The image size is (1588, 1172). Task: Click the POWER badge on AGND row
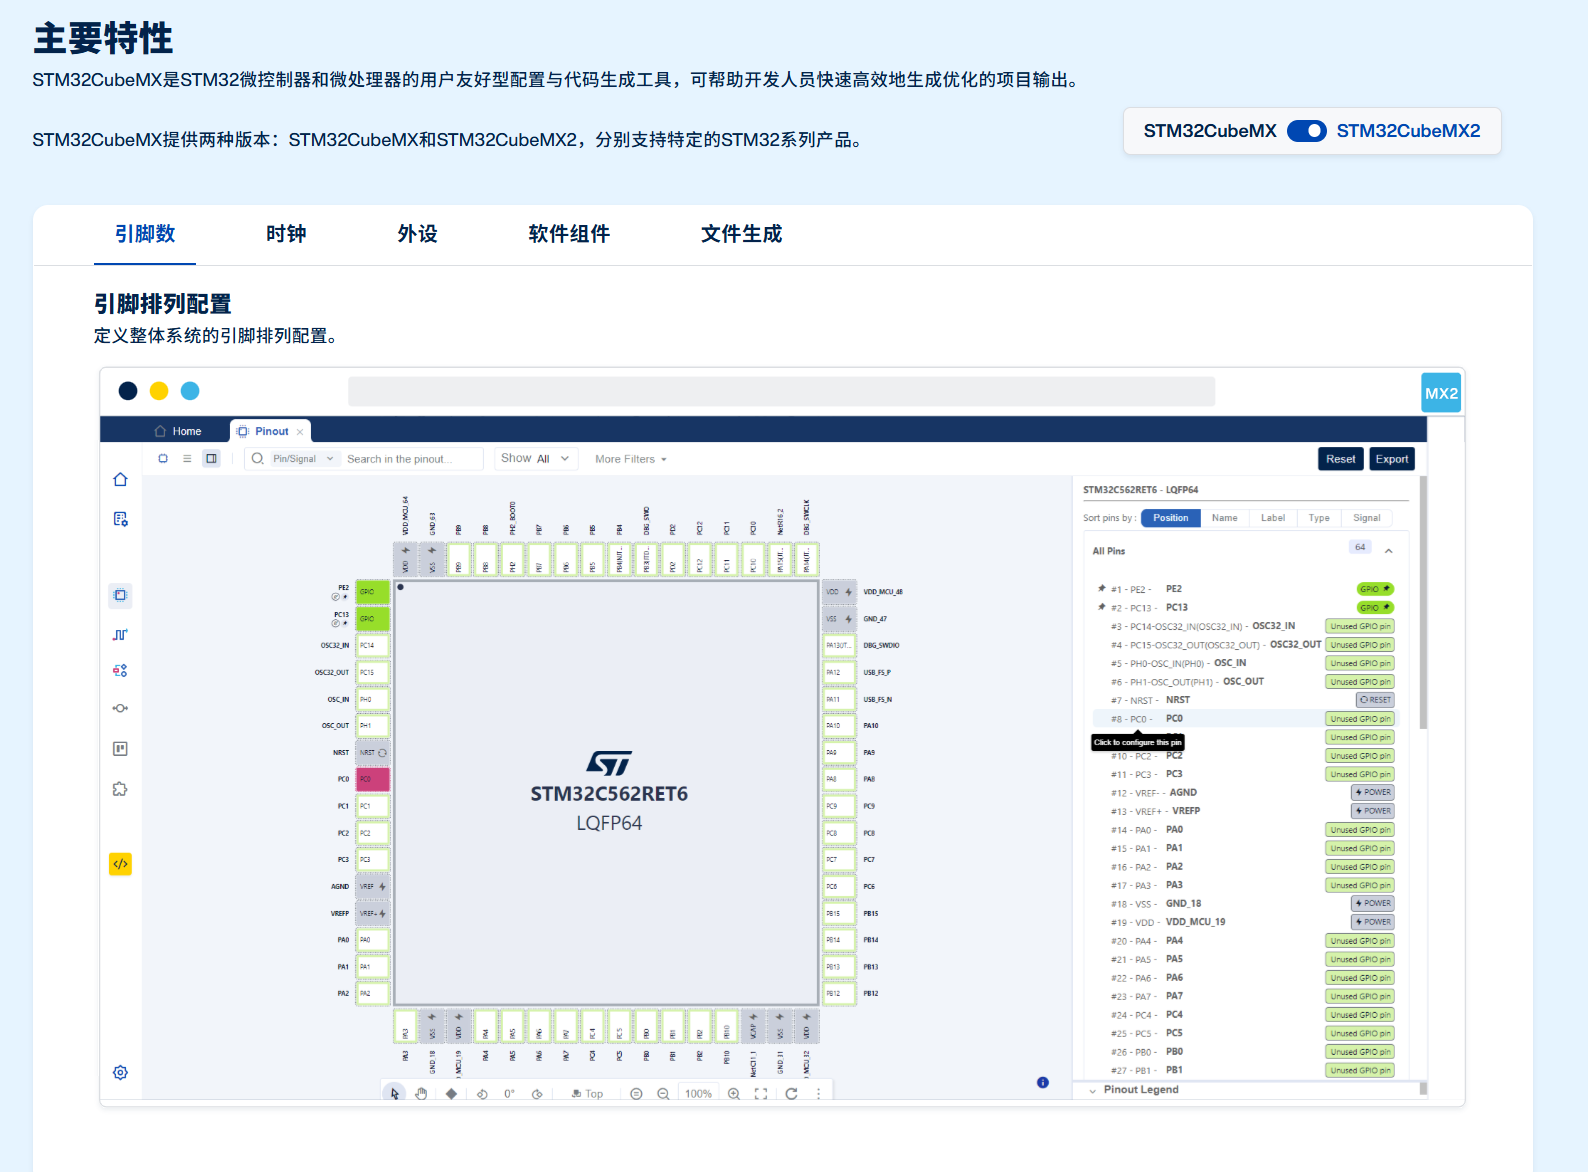(x=1373, y=792)
